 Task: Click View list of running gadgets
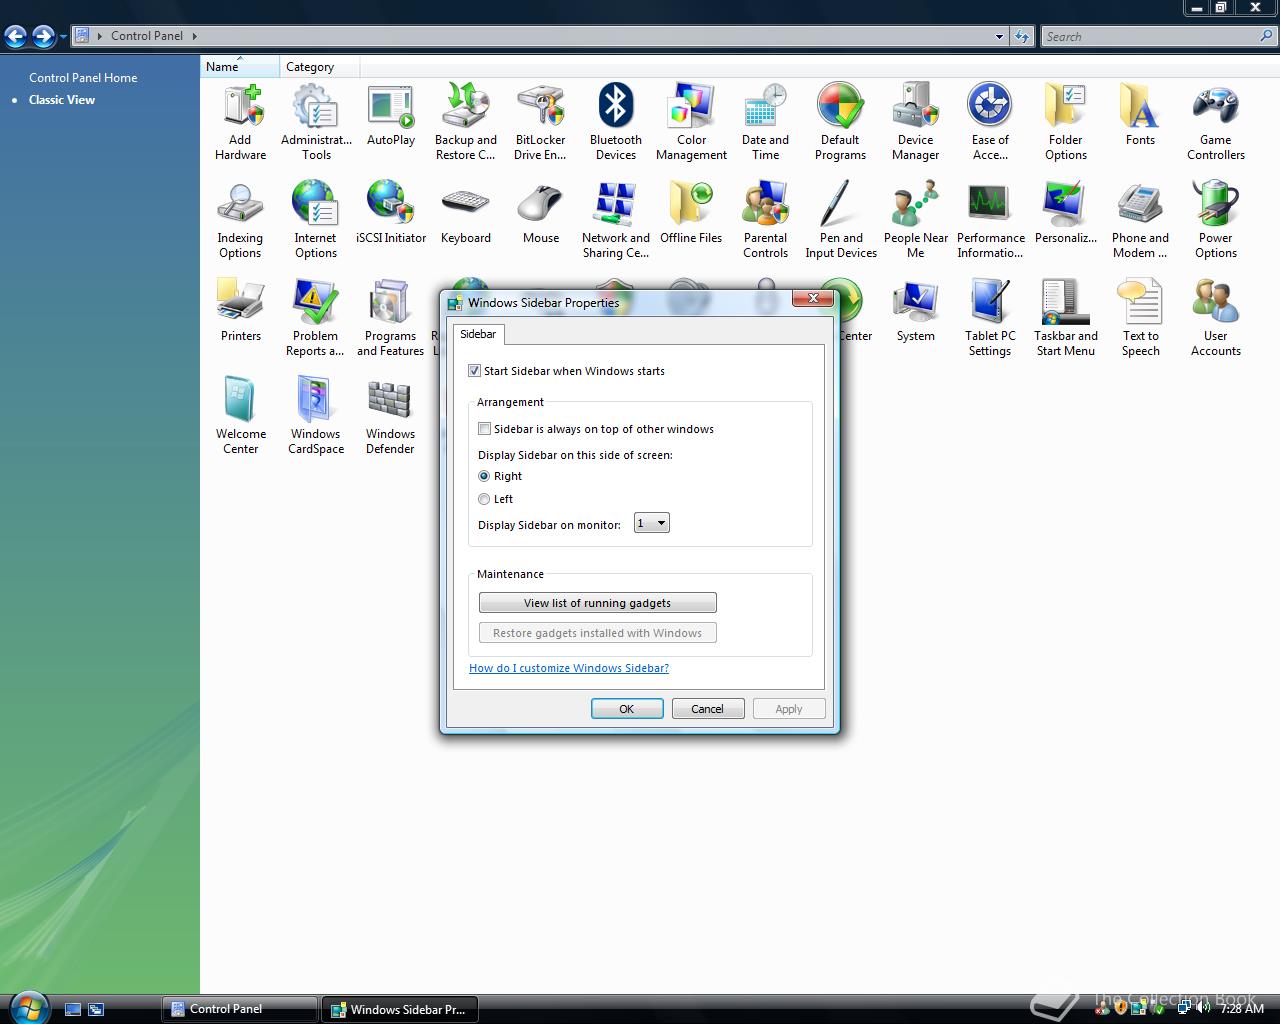pyautogui.click(x=598, y=603)
